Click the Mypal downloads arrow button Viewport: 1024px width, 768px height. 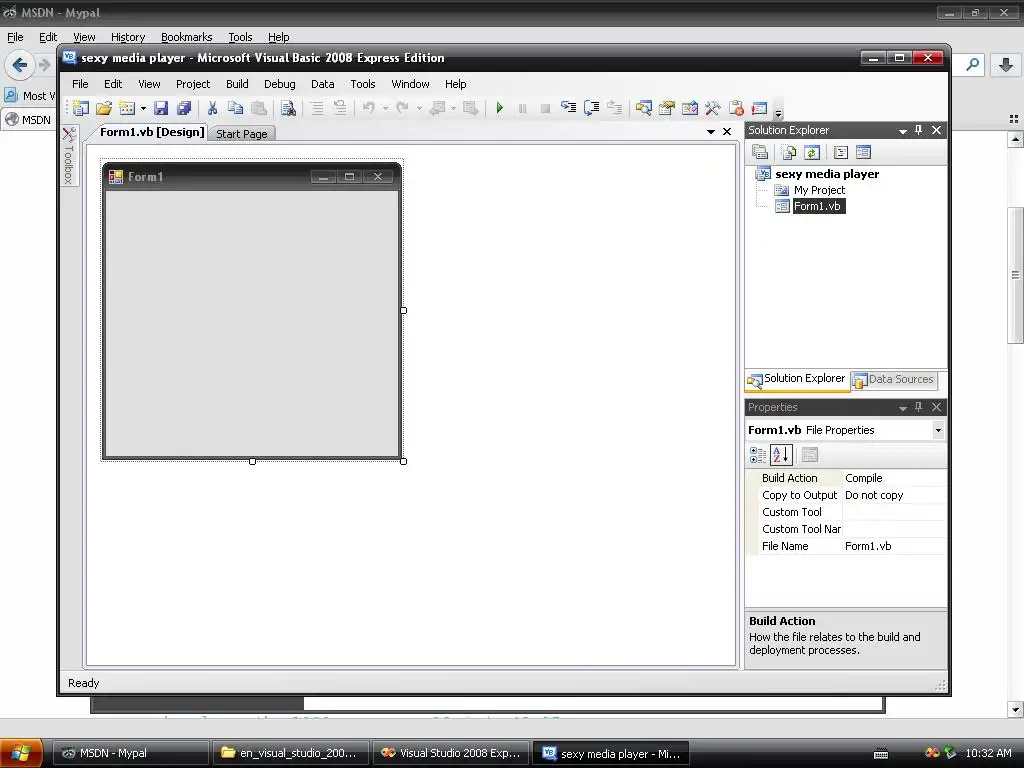coord(1006,65)
